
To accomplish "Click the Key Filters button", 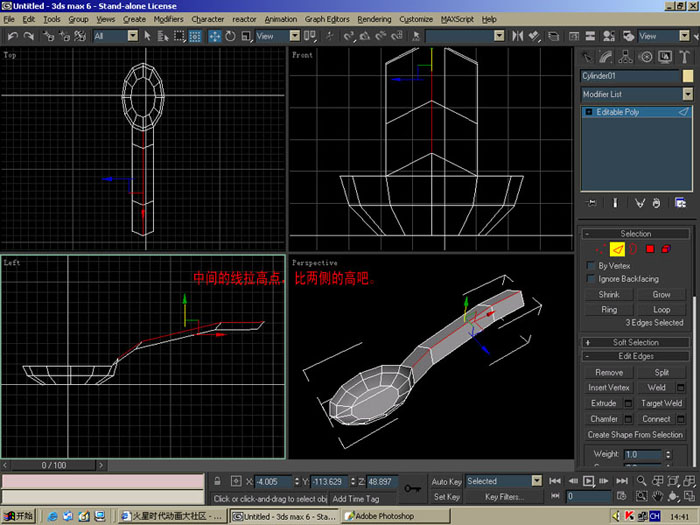I will 504,497.
